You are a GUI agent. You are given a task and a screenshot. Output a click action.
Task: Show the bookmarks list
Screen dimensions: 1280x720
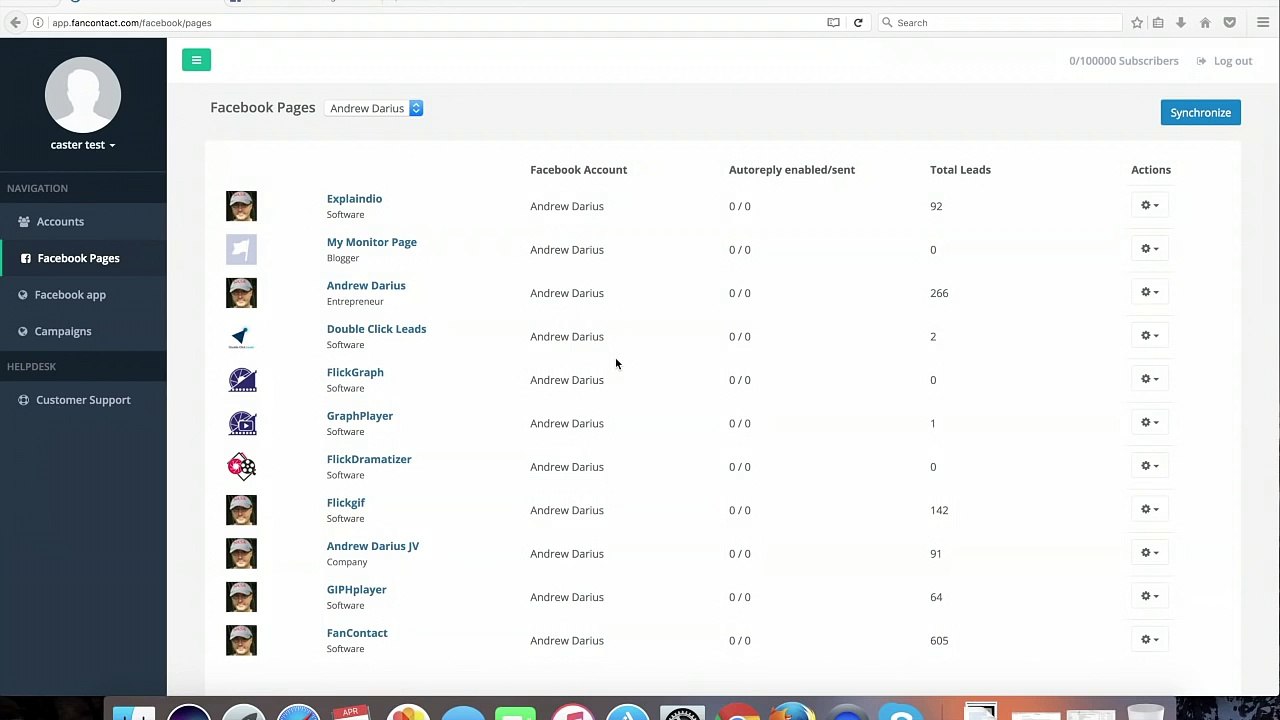coord(1158,22)
